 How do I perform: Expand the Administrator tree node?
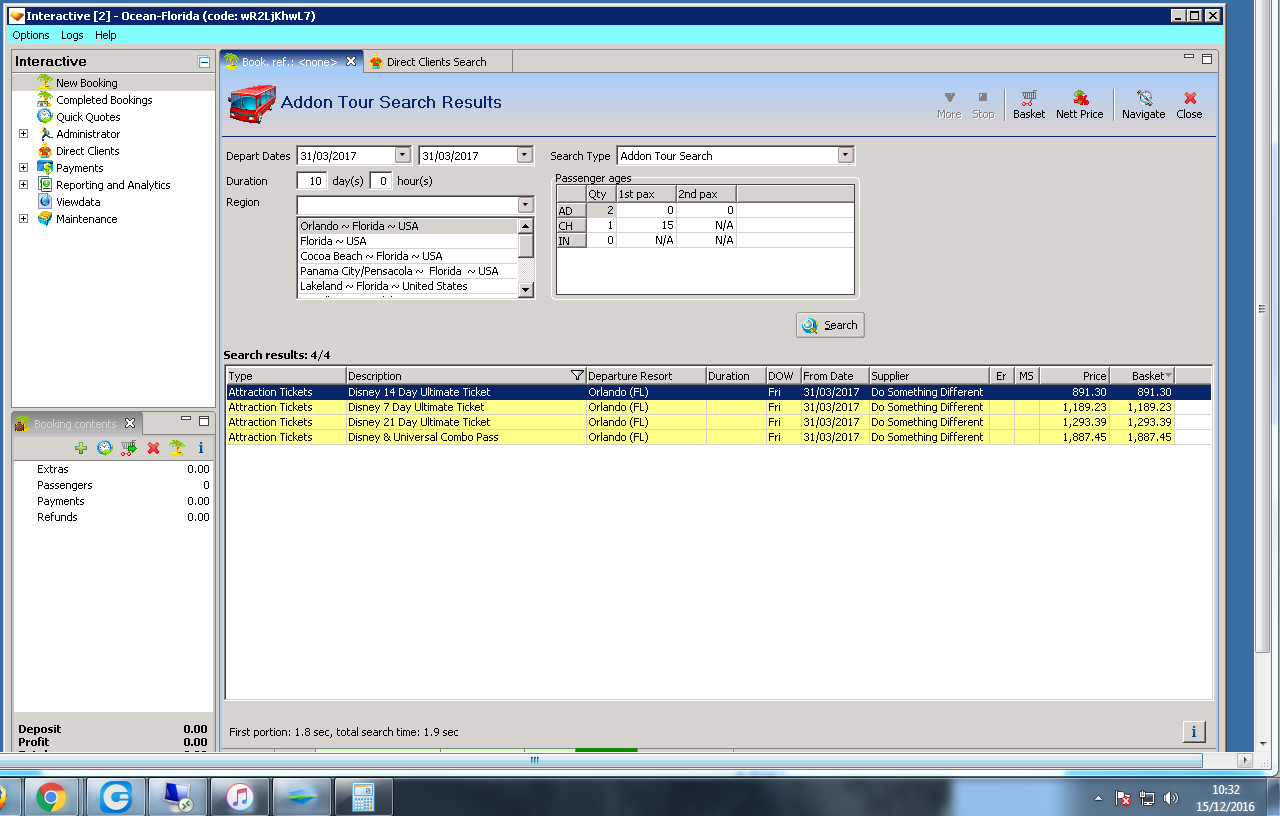tap(23, 134)
